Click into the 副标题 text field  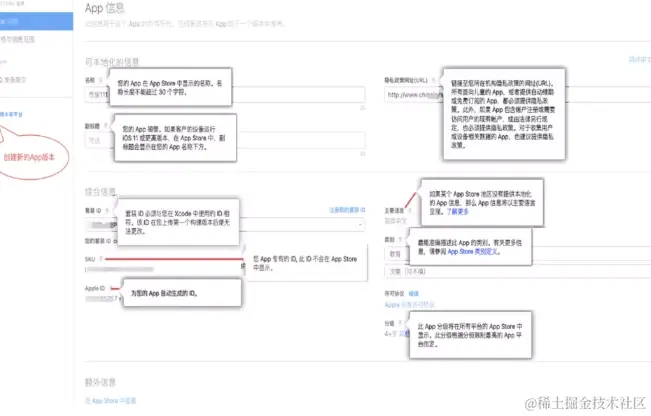[x=225, y=140]
